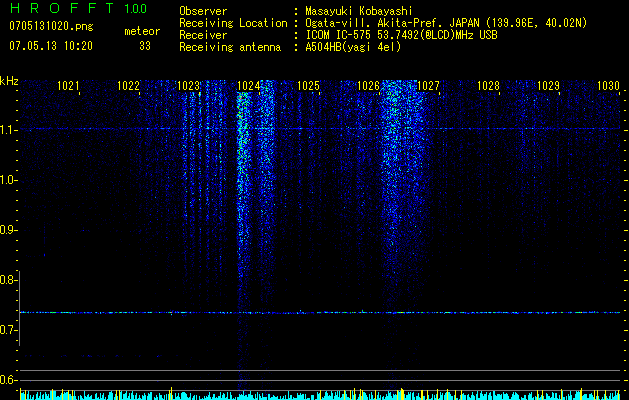Click the HROFFT 1.0.0 title text
This screenshot has height=400, width=629.
(78, 8)
